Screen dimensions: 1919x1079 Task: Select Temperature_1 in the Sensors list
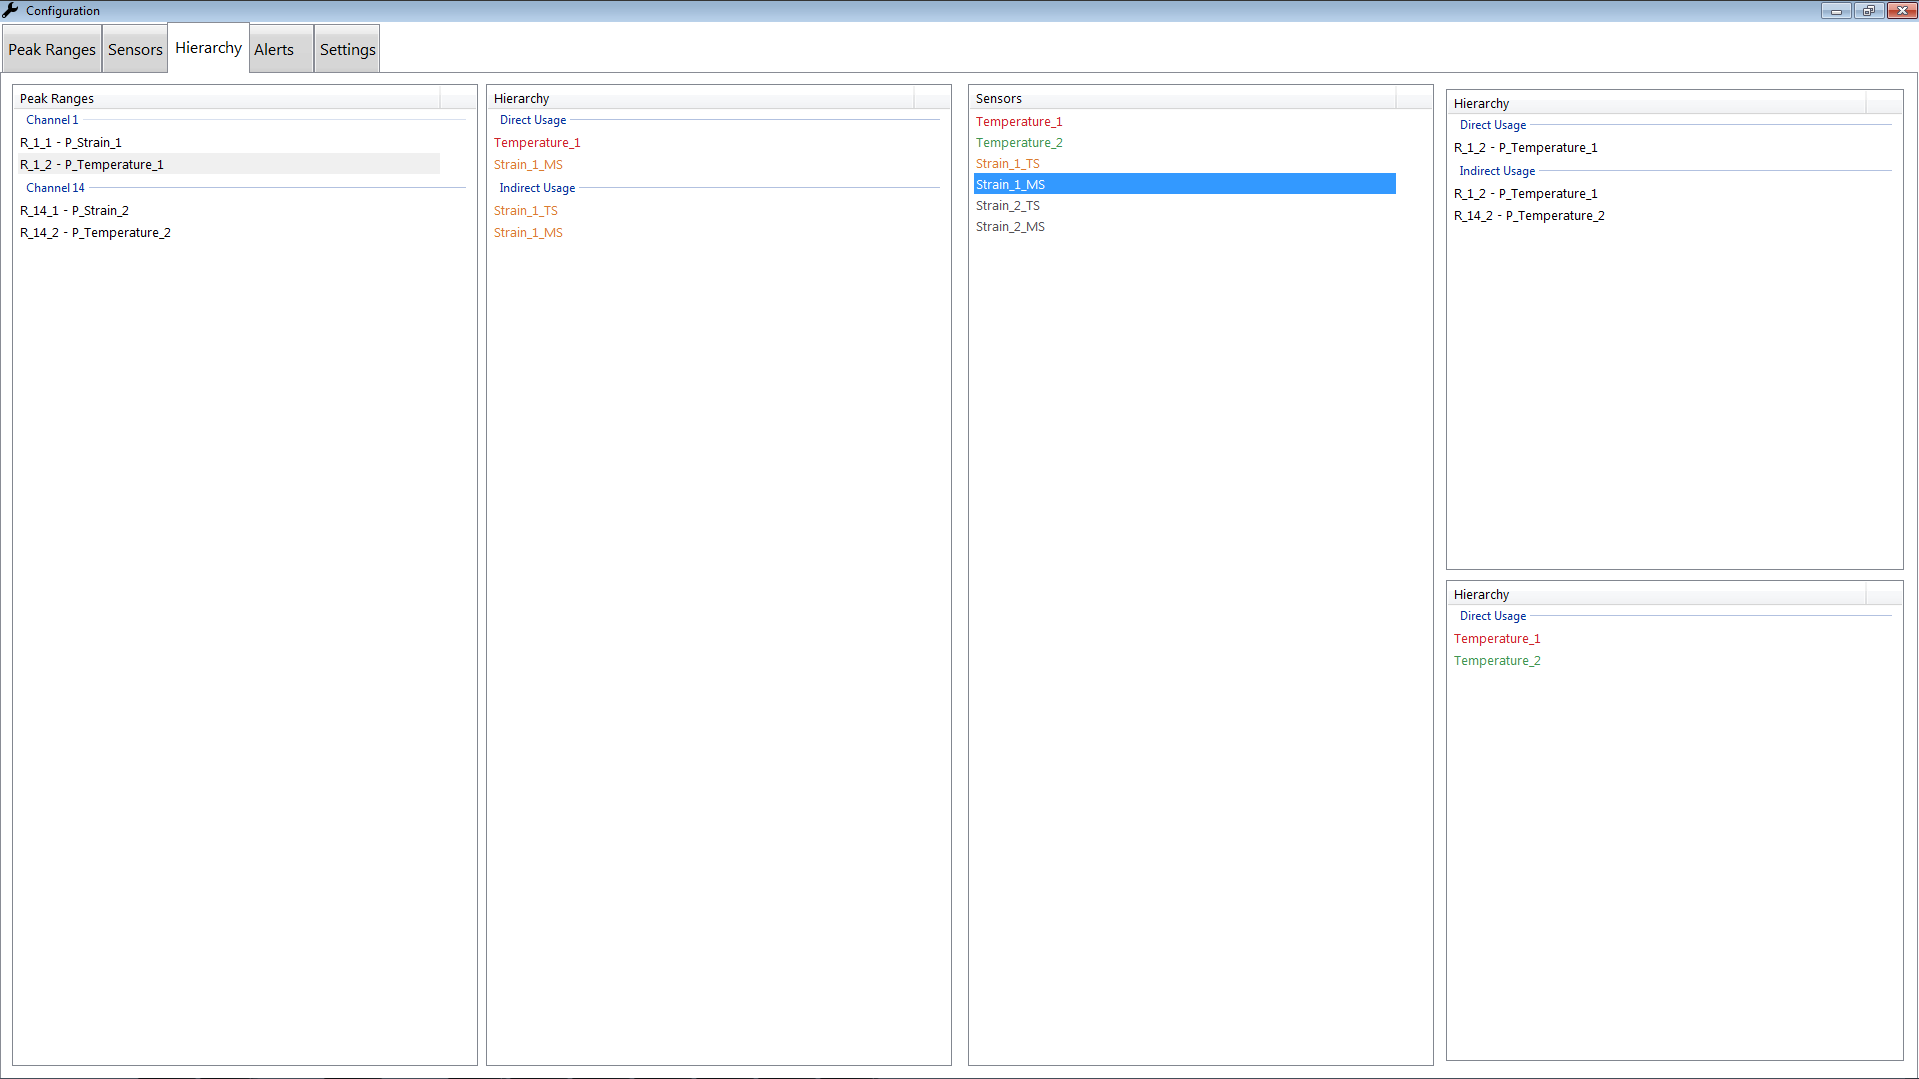(1019, 122)
